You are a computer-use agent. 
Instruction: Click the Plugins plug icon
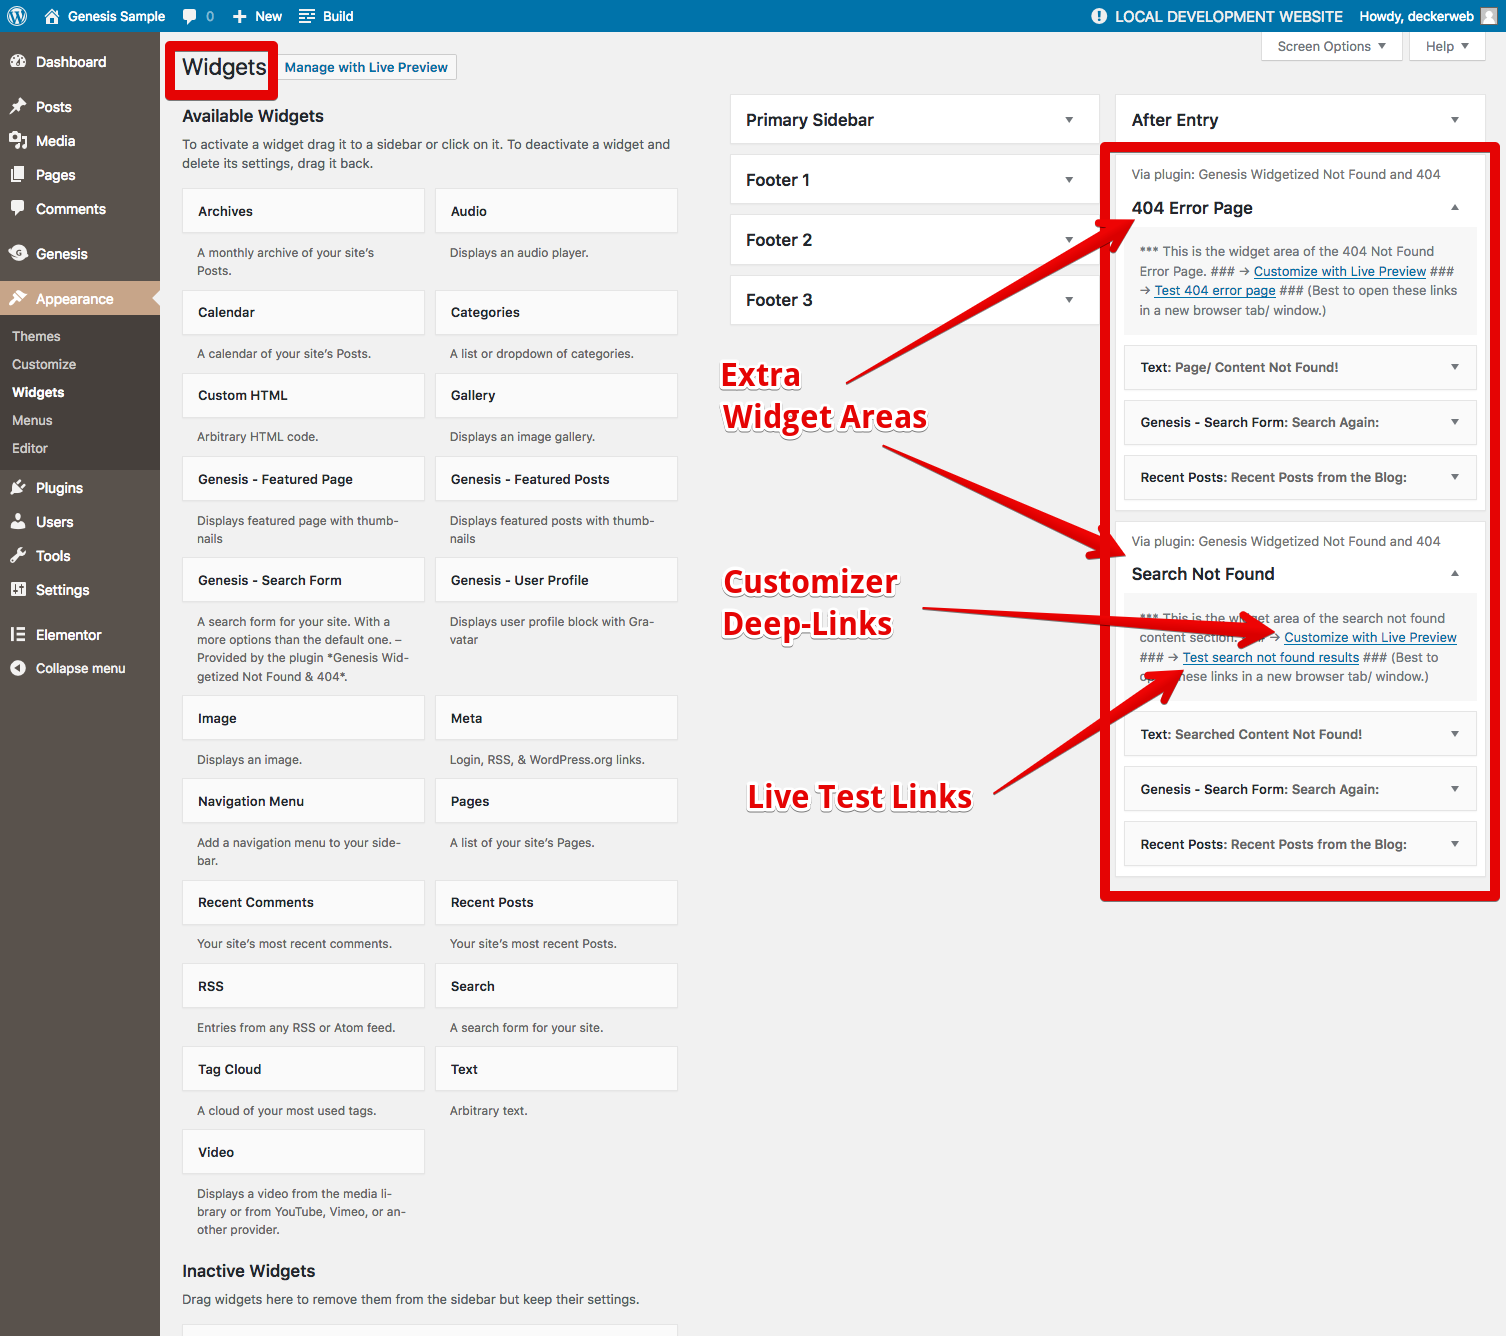coord(18,487)
